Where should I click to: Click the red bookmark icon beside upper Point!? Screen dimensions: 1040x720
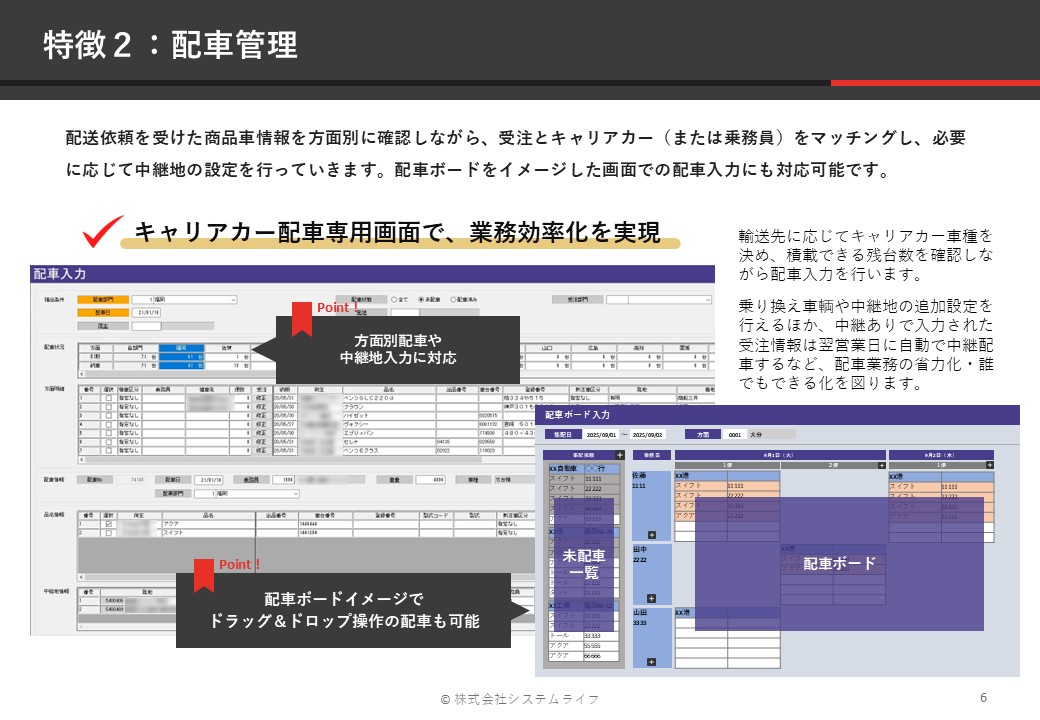(302, 318)
